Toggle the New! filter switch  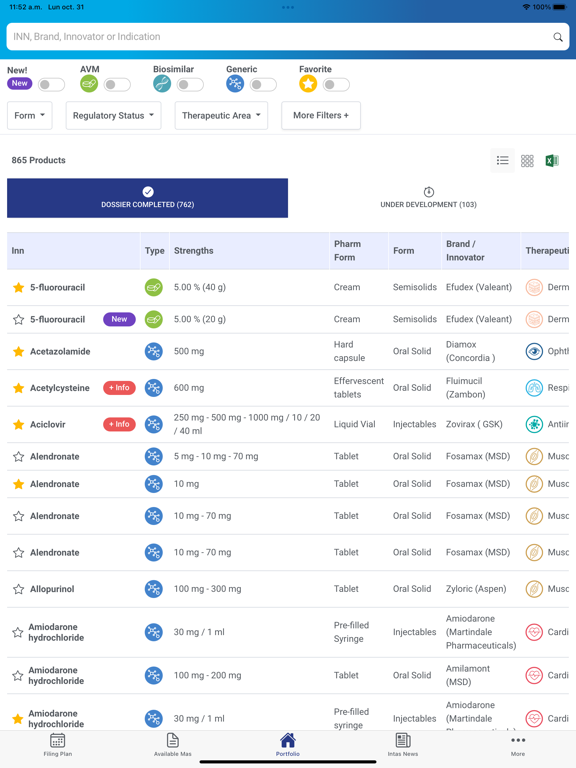pos(51,85)
